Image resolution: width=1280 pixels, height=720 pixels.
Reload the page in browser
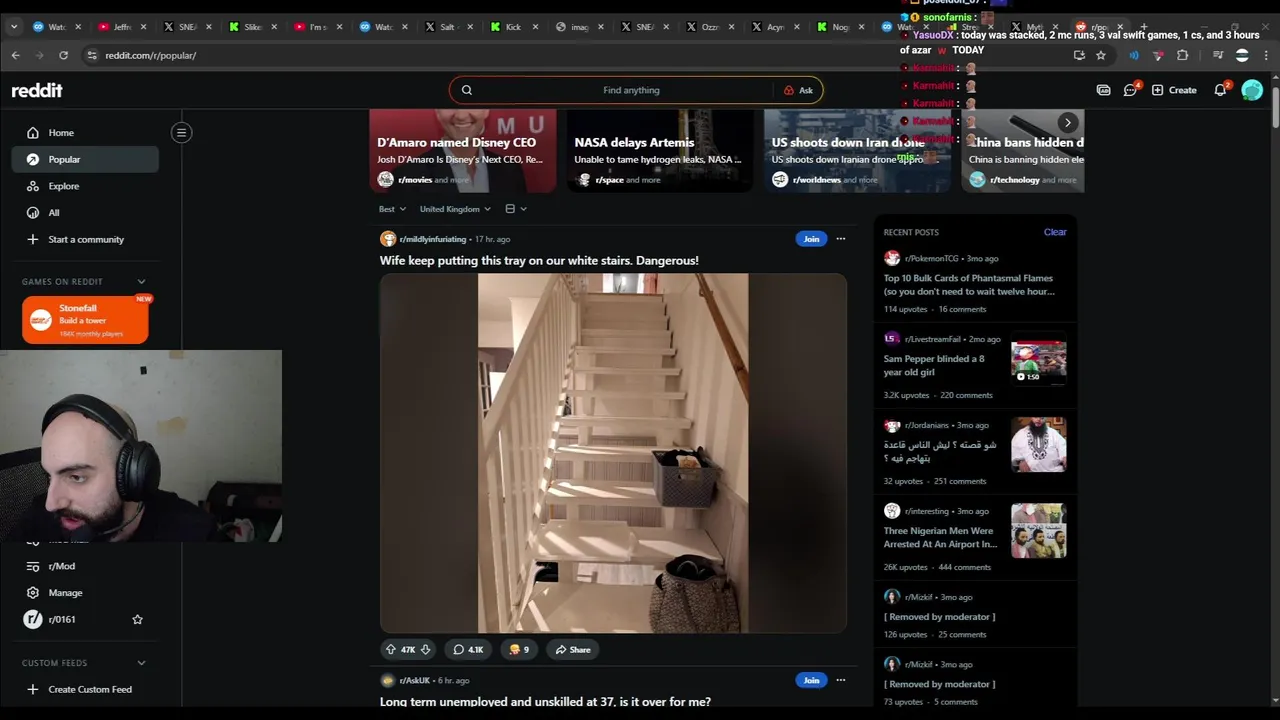[63, 55]
